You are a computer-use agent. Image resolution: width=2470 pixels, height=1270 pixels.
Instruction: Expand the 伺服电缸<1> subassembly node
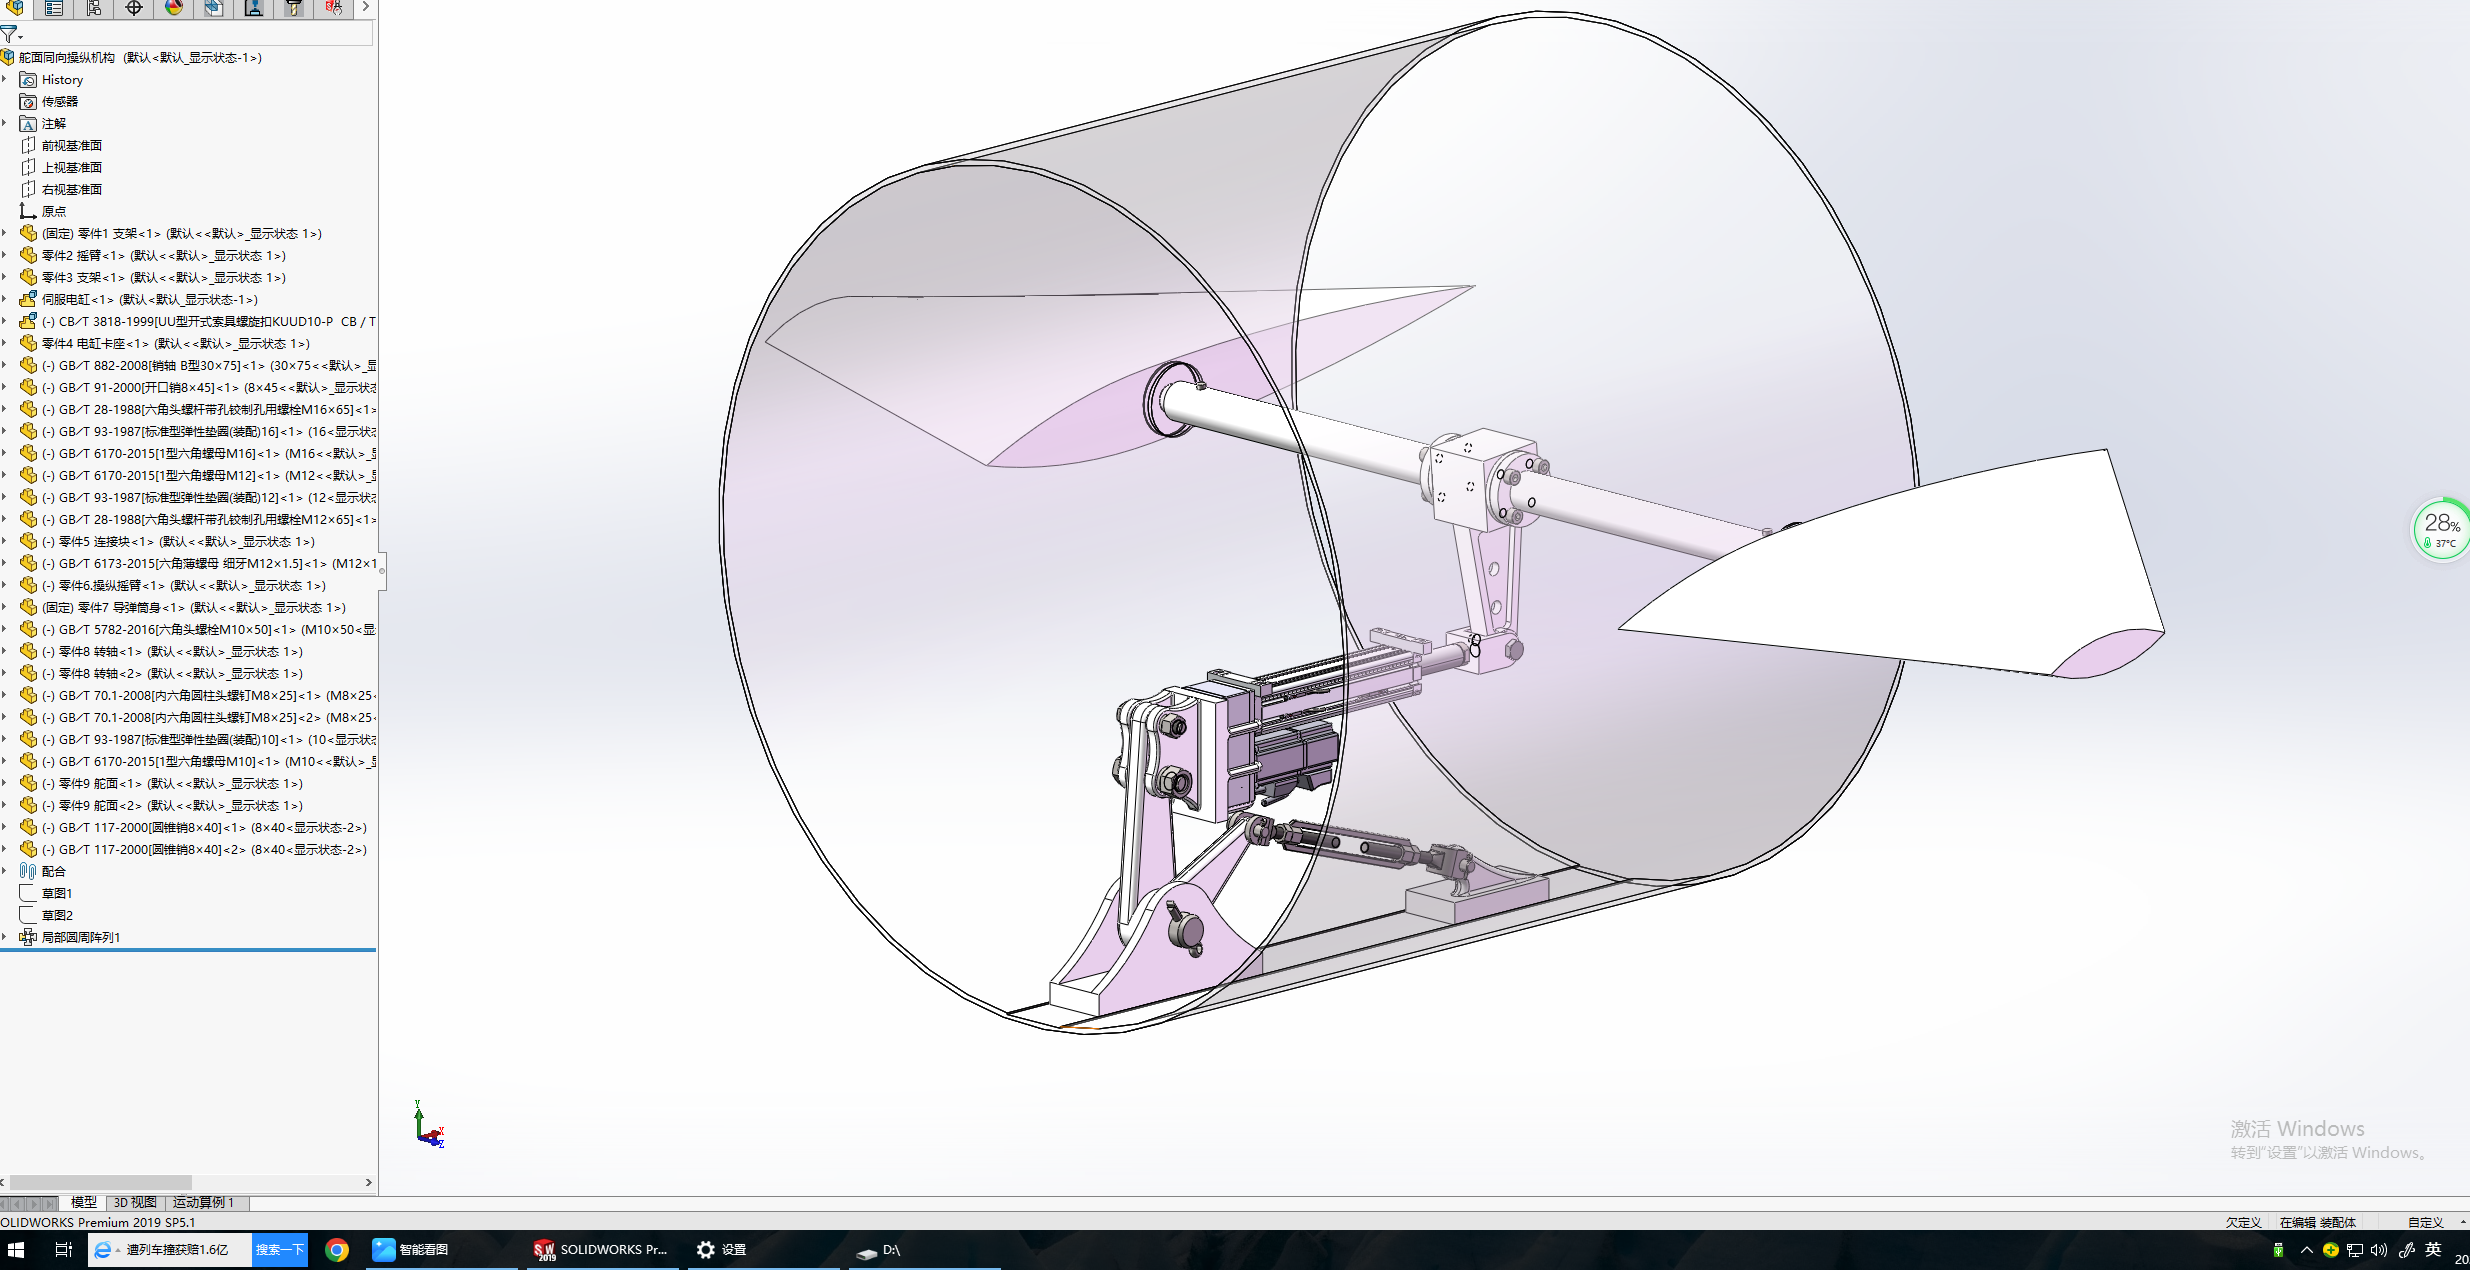5,299
